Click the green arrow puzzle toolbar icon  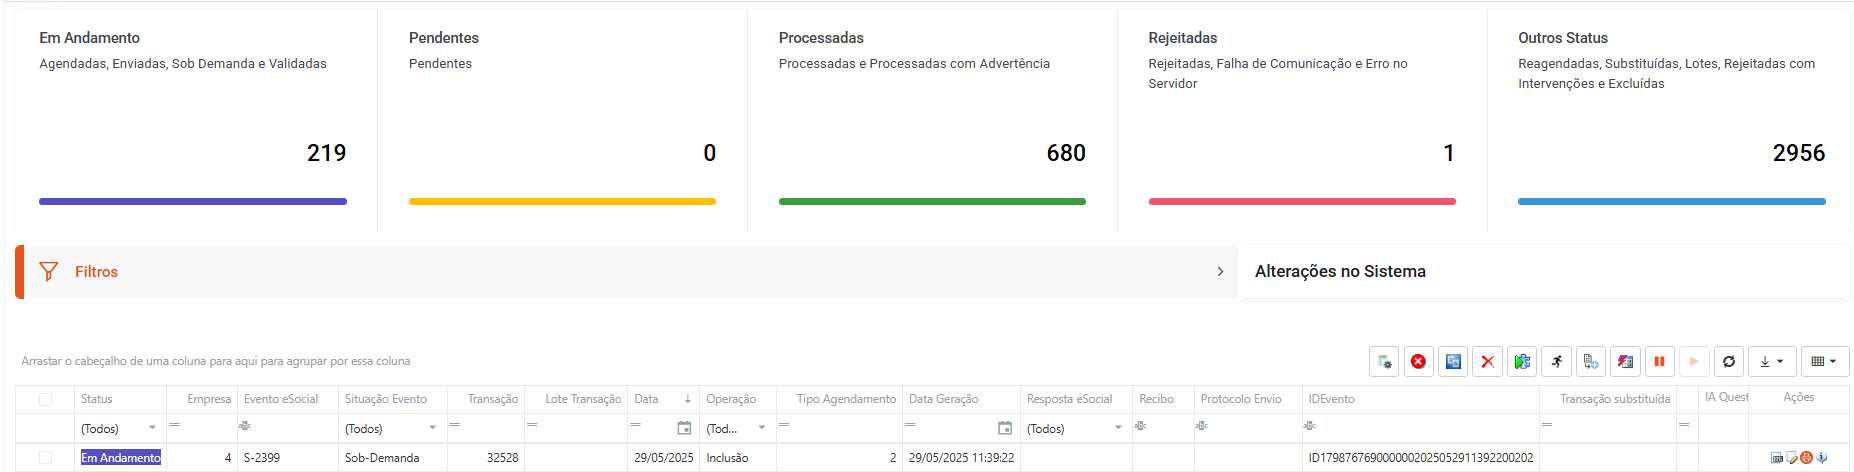(x=1522, y=361)
